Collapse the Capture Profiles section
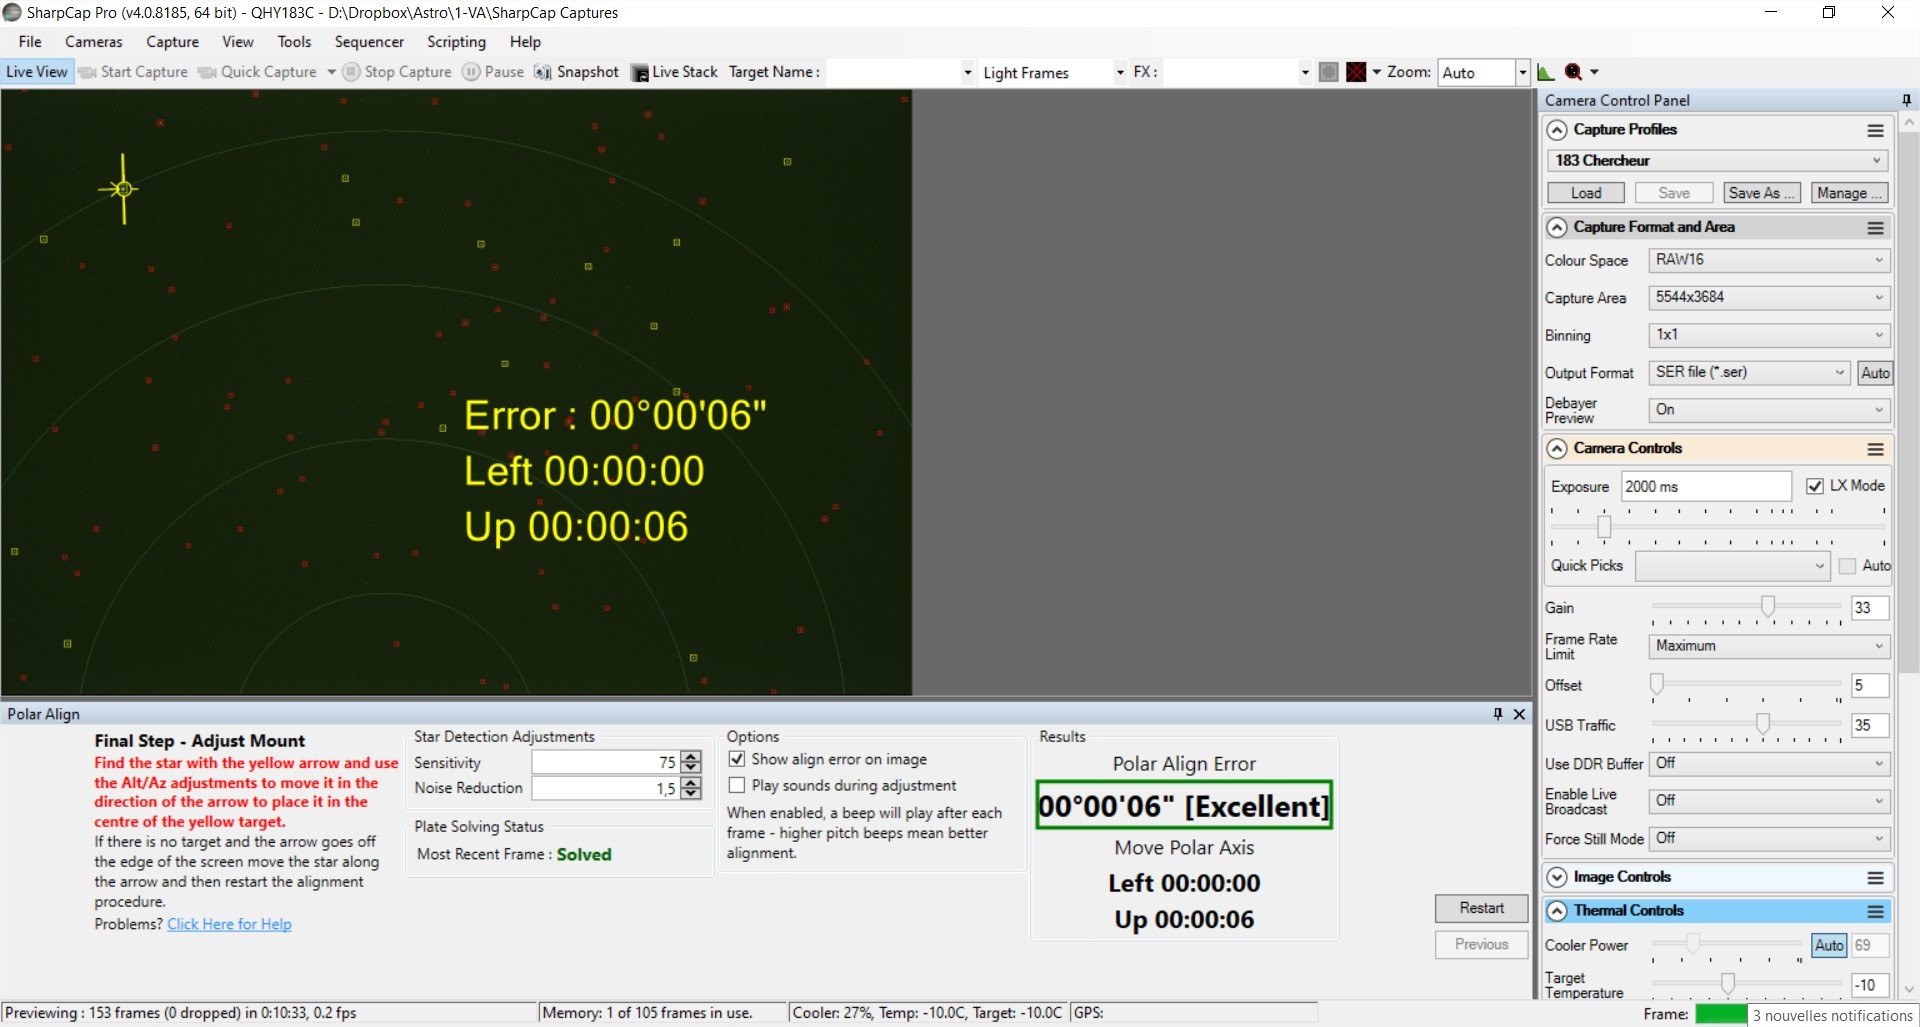Viewport: 1920px width, 1027px height. (x=1557, y=131)
